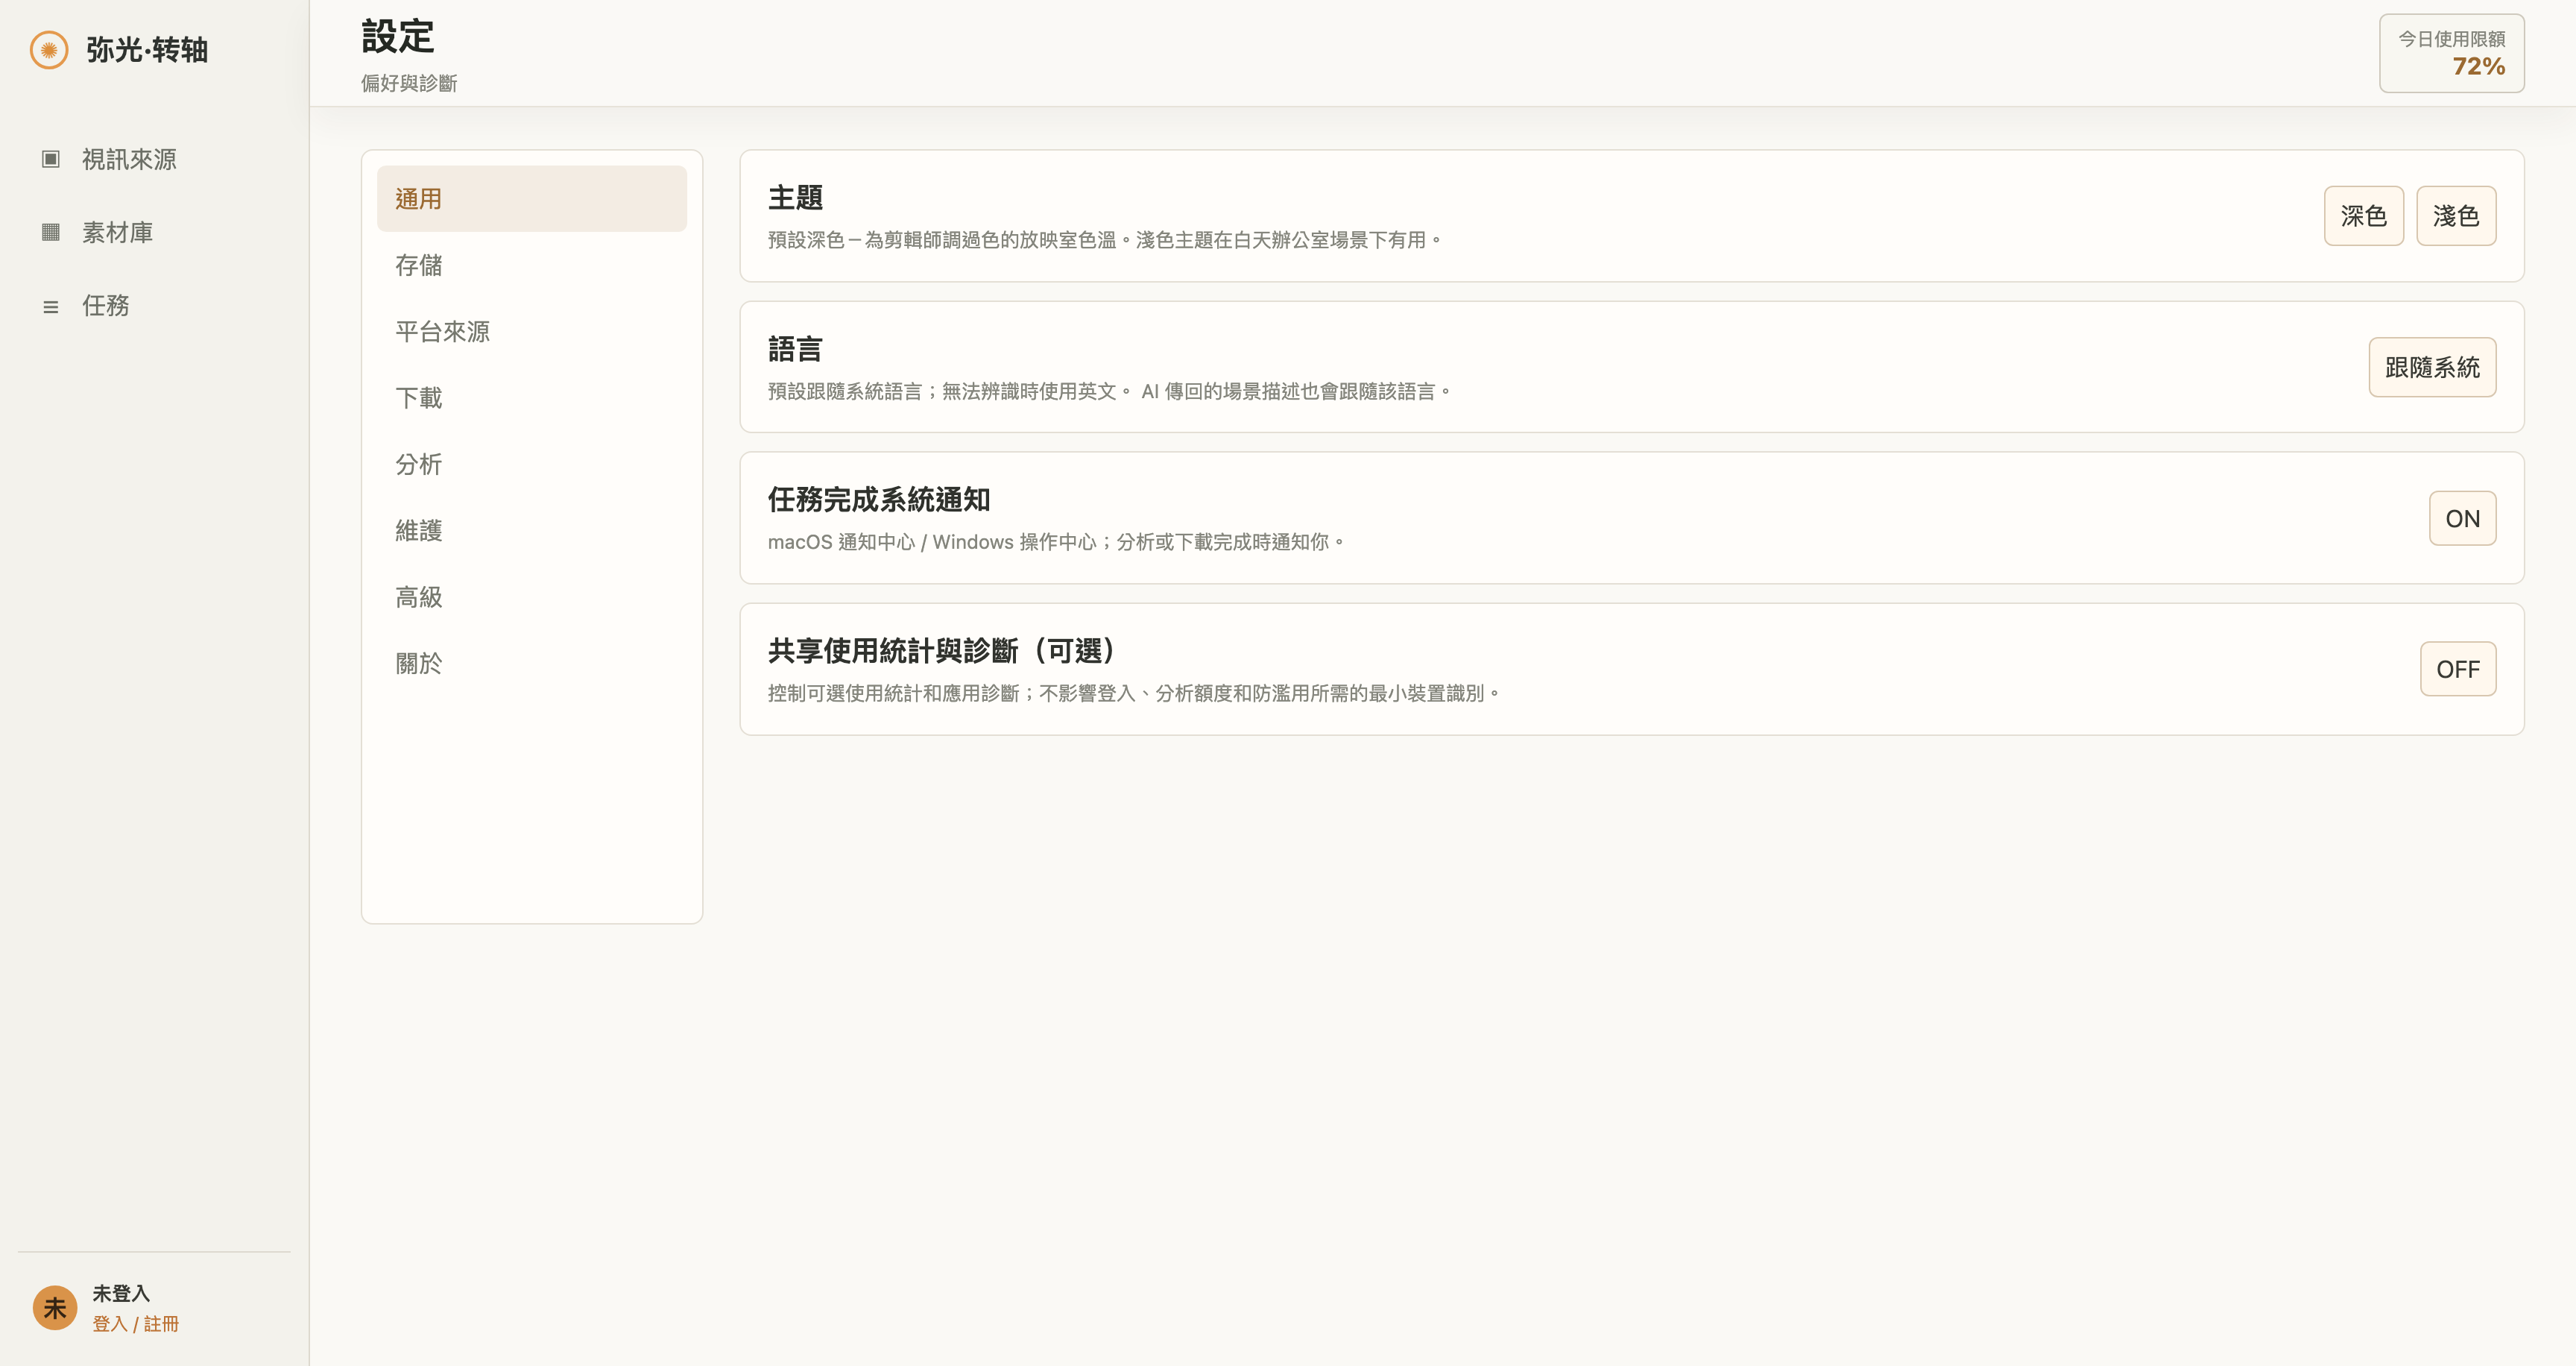Choose the 深色 theme button
Viewport: 2576px width, 1366px height.
[x=2364, y=216]
